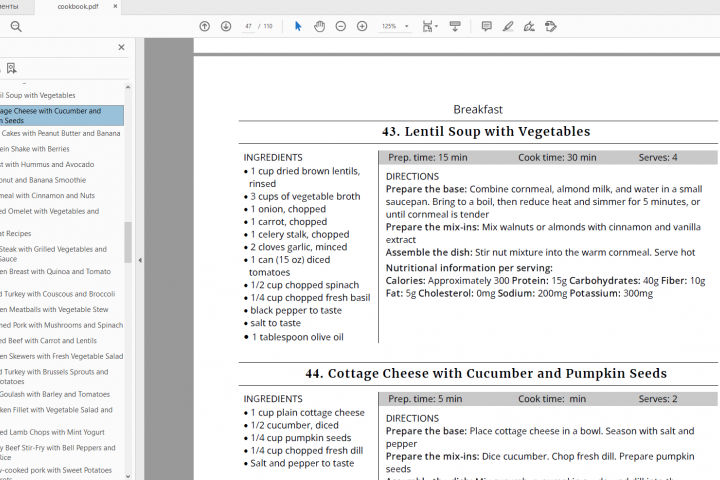Add a comment note
720x480 pixels.
(x=486, y=26)
